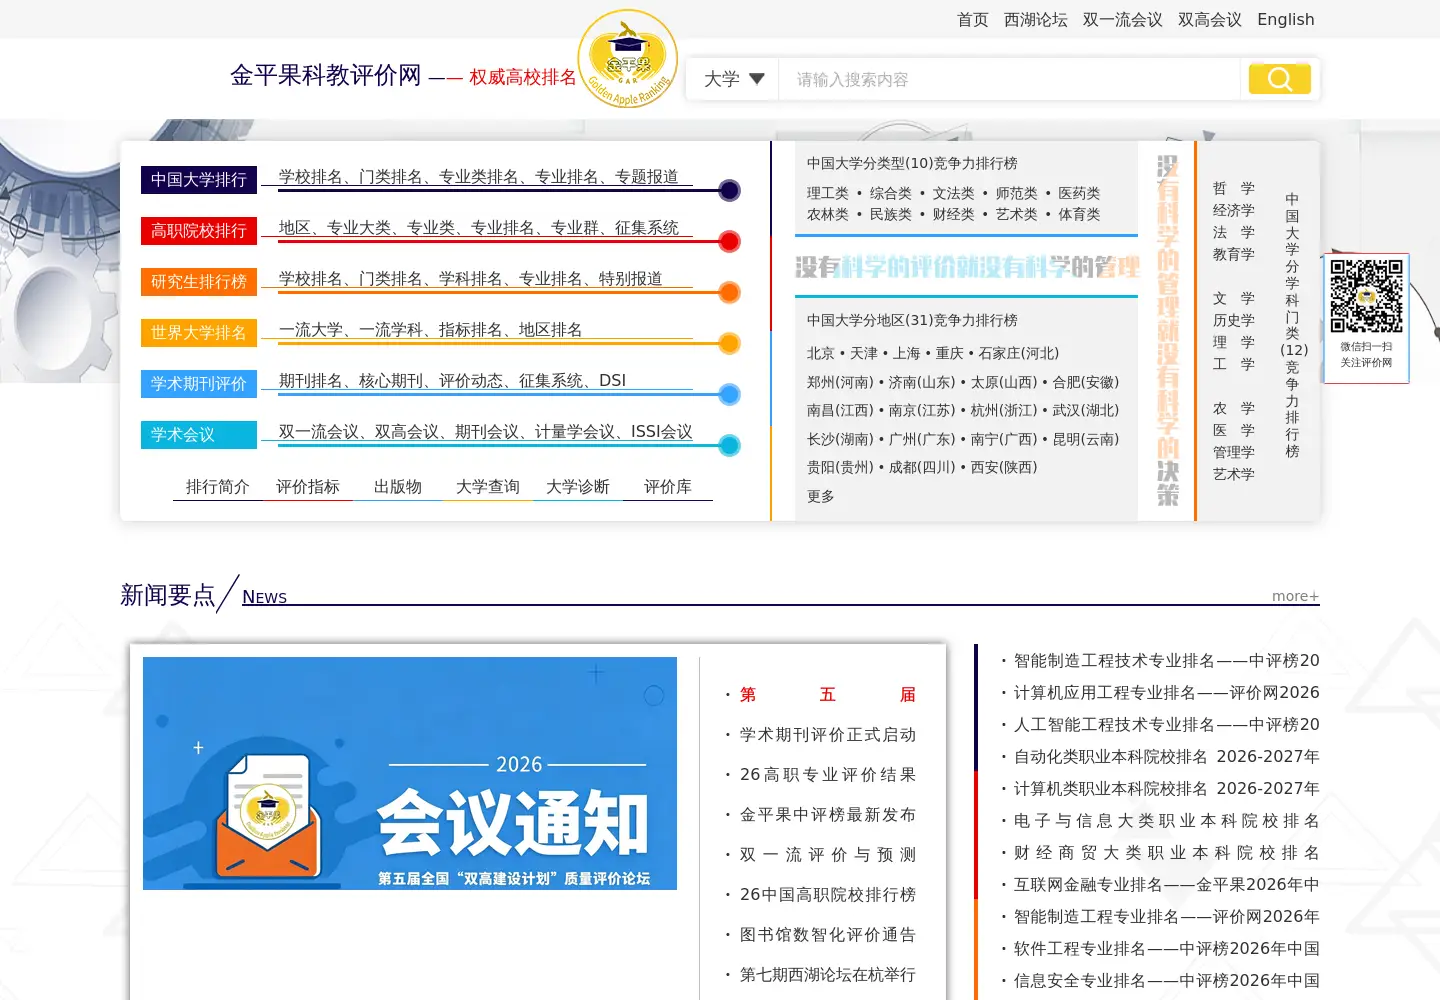1440x1000 pixels.
Task: Select the 世界大学排名 category button
Action: 199,332
